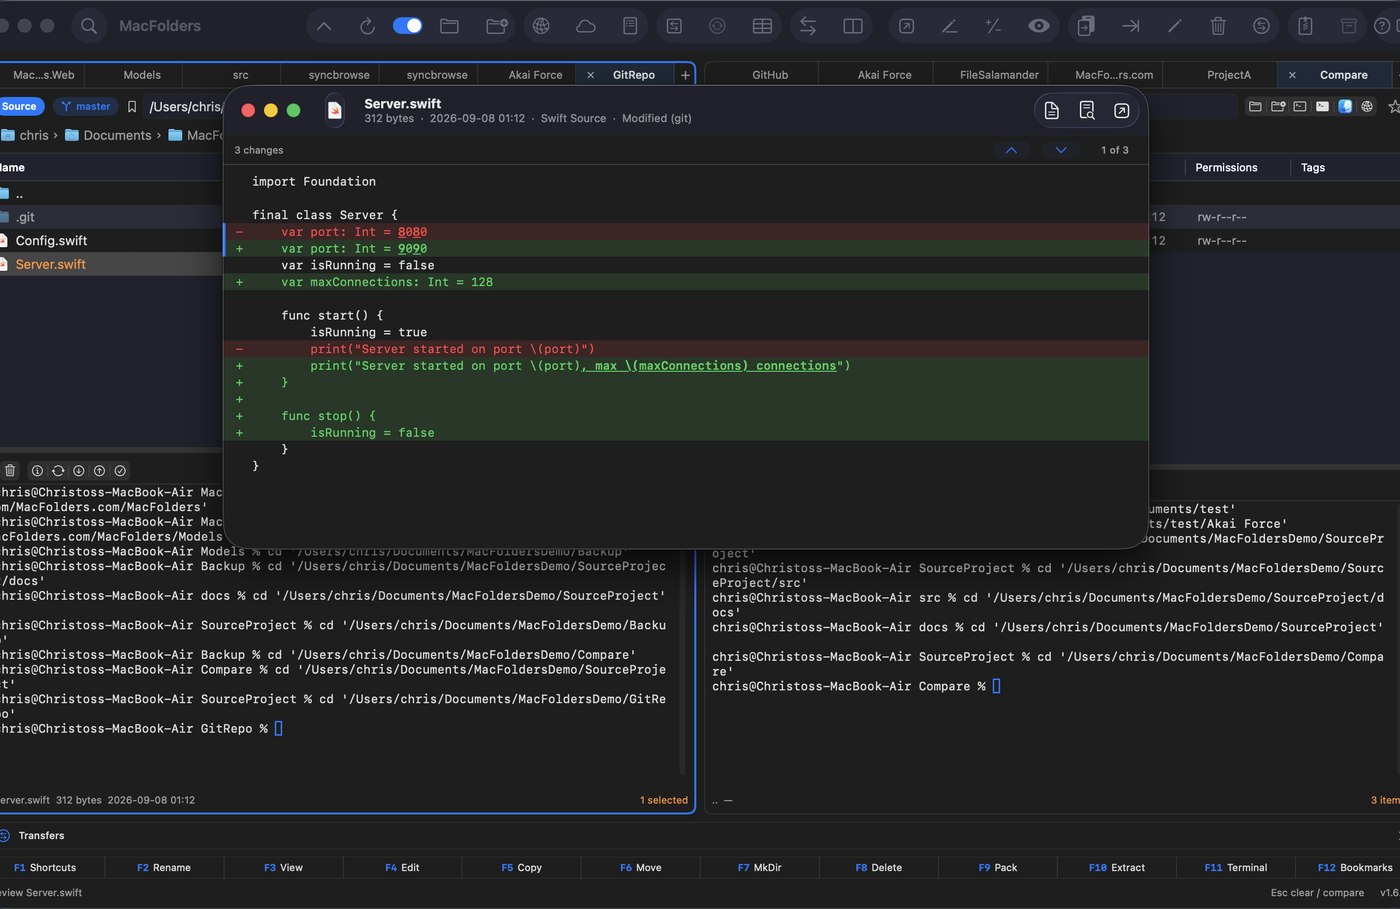Click the star favorites icon in right pane
The image size is (1400, 909).
tap(1394, 106)
